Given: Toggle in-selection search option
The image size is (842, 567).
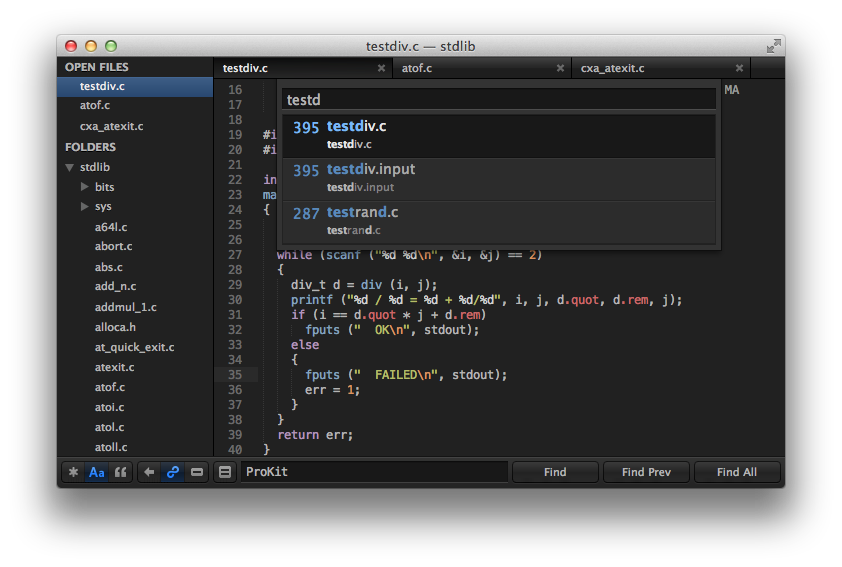Looking at the screenshot, I should tap(197, 472).
